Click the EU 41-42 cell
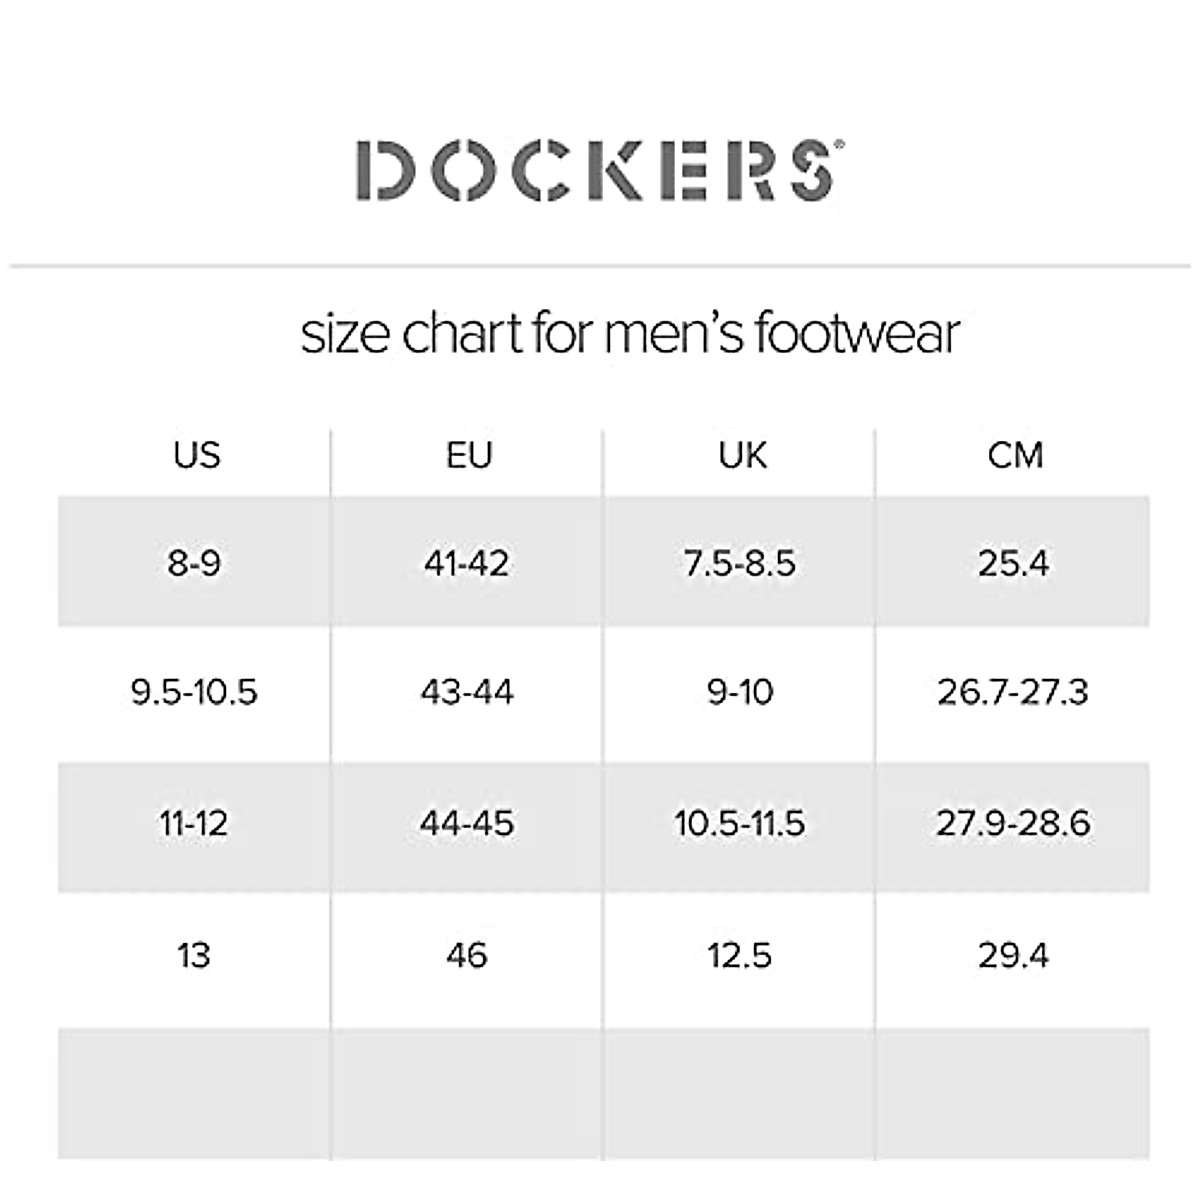This screenshot has height=1200, width=1200. tap(467, 563)
